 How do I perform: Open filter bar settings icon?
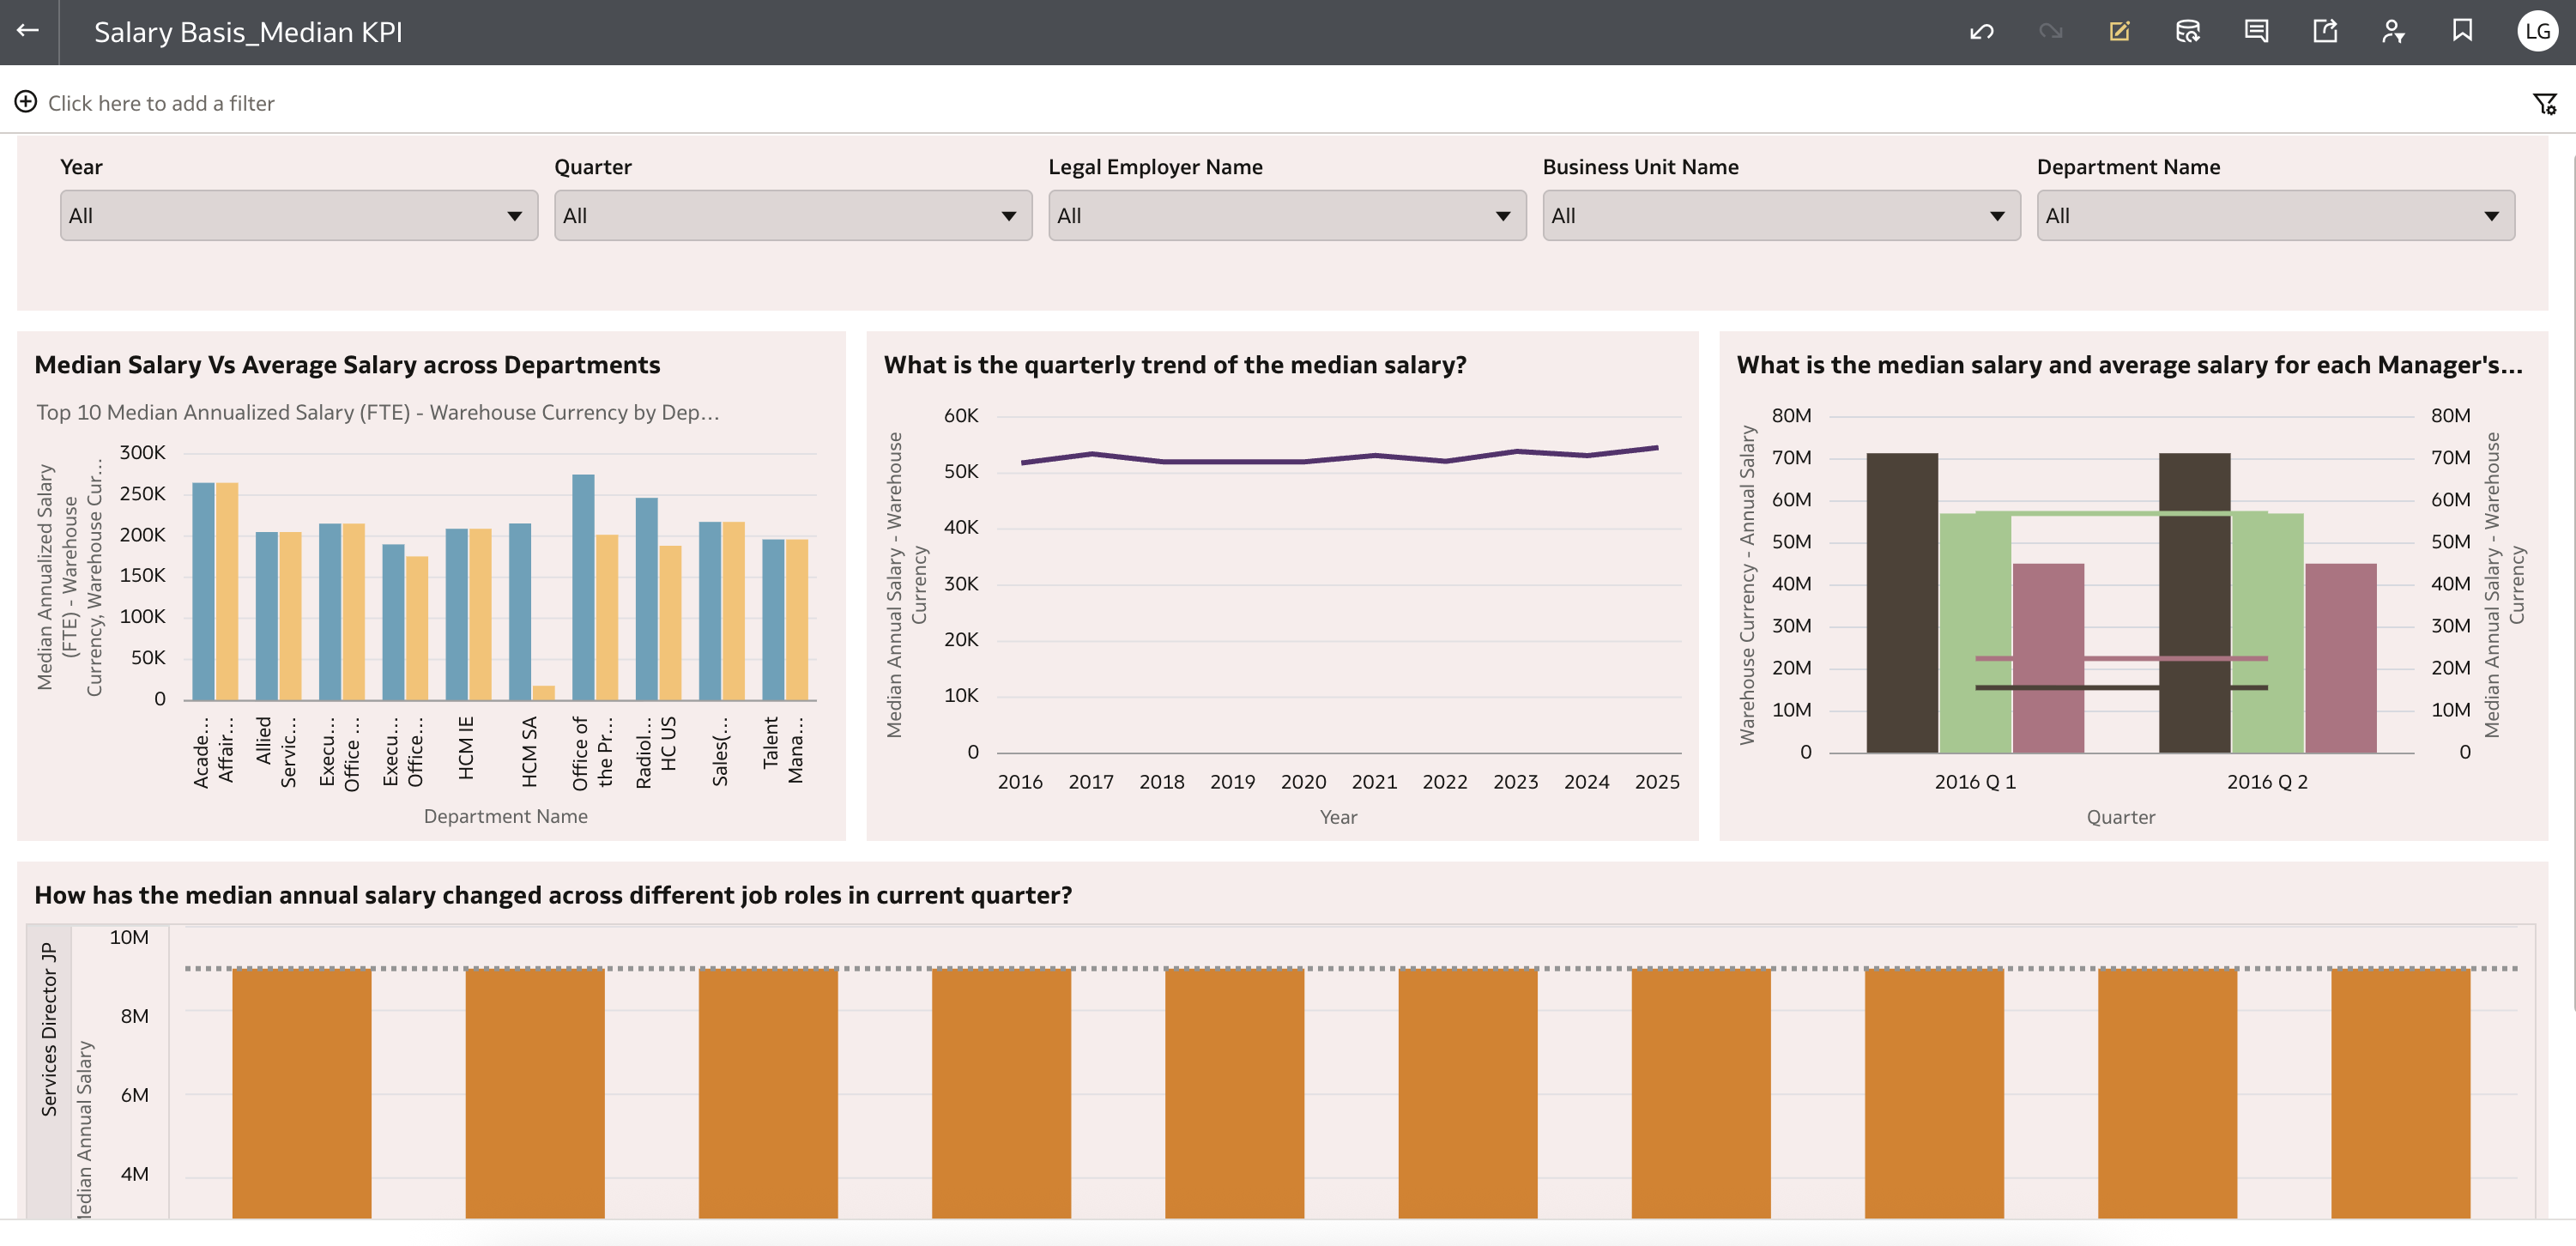(x=2545, y=104)
